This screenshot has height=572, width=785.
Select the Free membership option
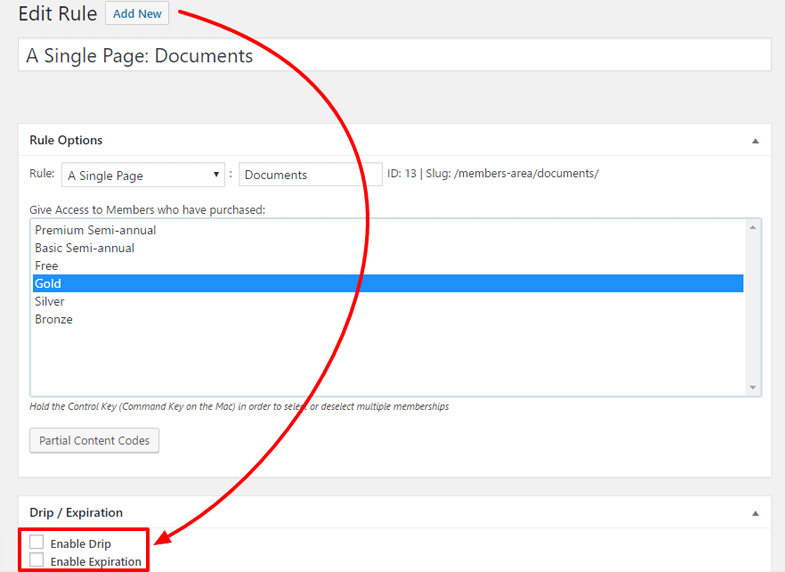point(47,266)
